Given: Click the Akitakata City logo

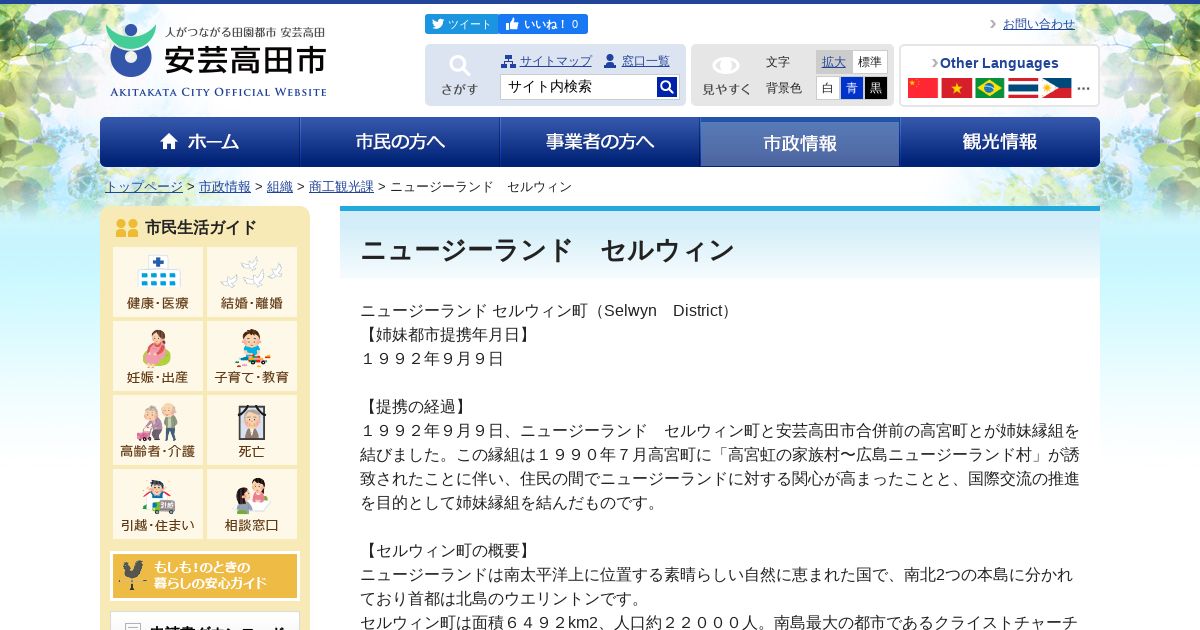Looking at the screenshot, I should [217, 61].
